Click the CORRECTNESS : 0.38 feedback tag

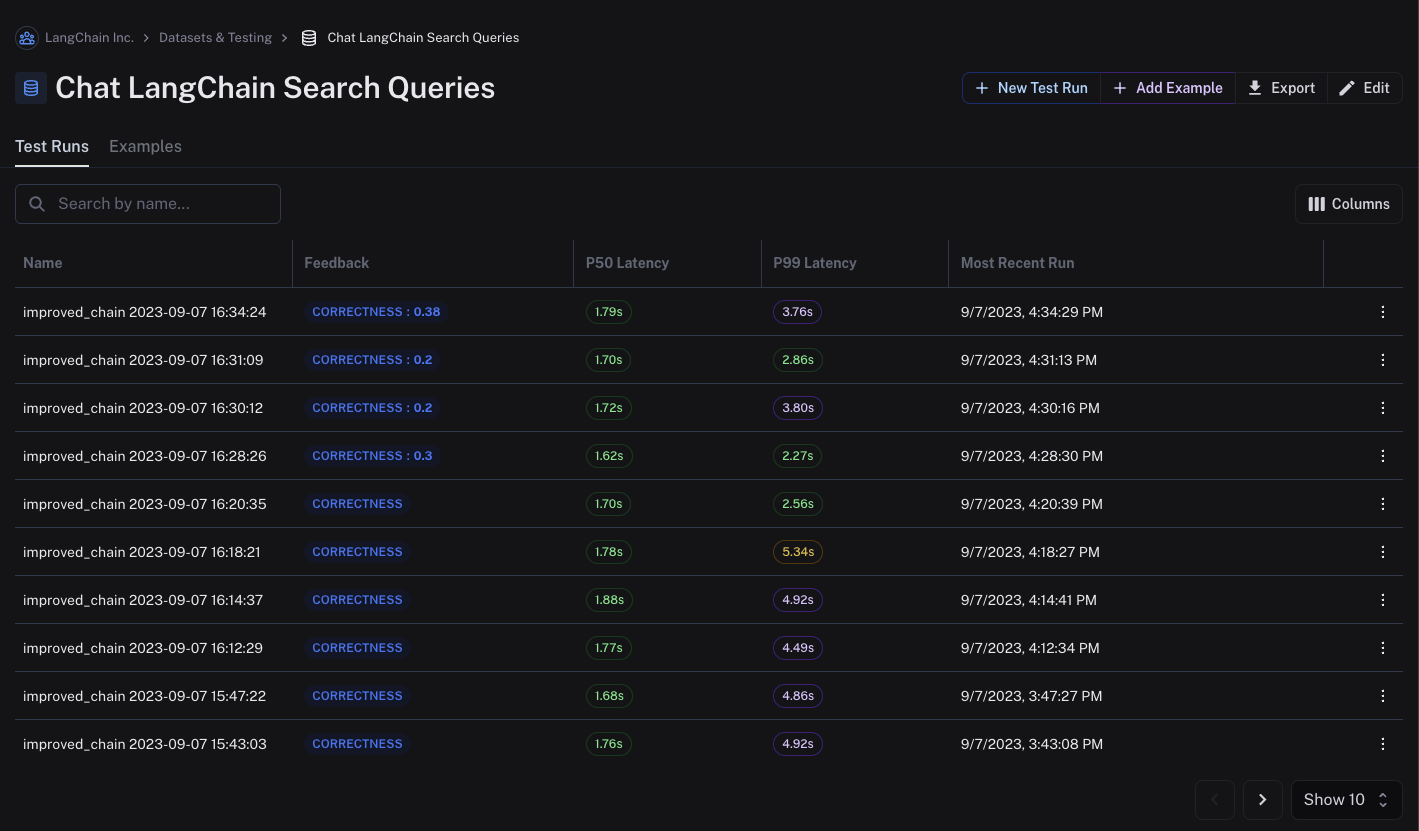pos(376,312)
